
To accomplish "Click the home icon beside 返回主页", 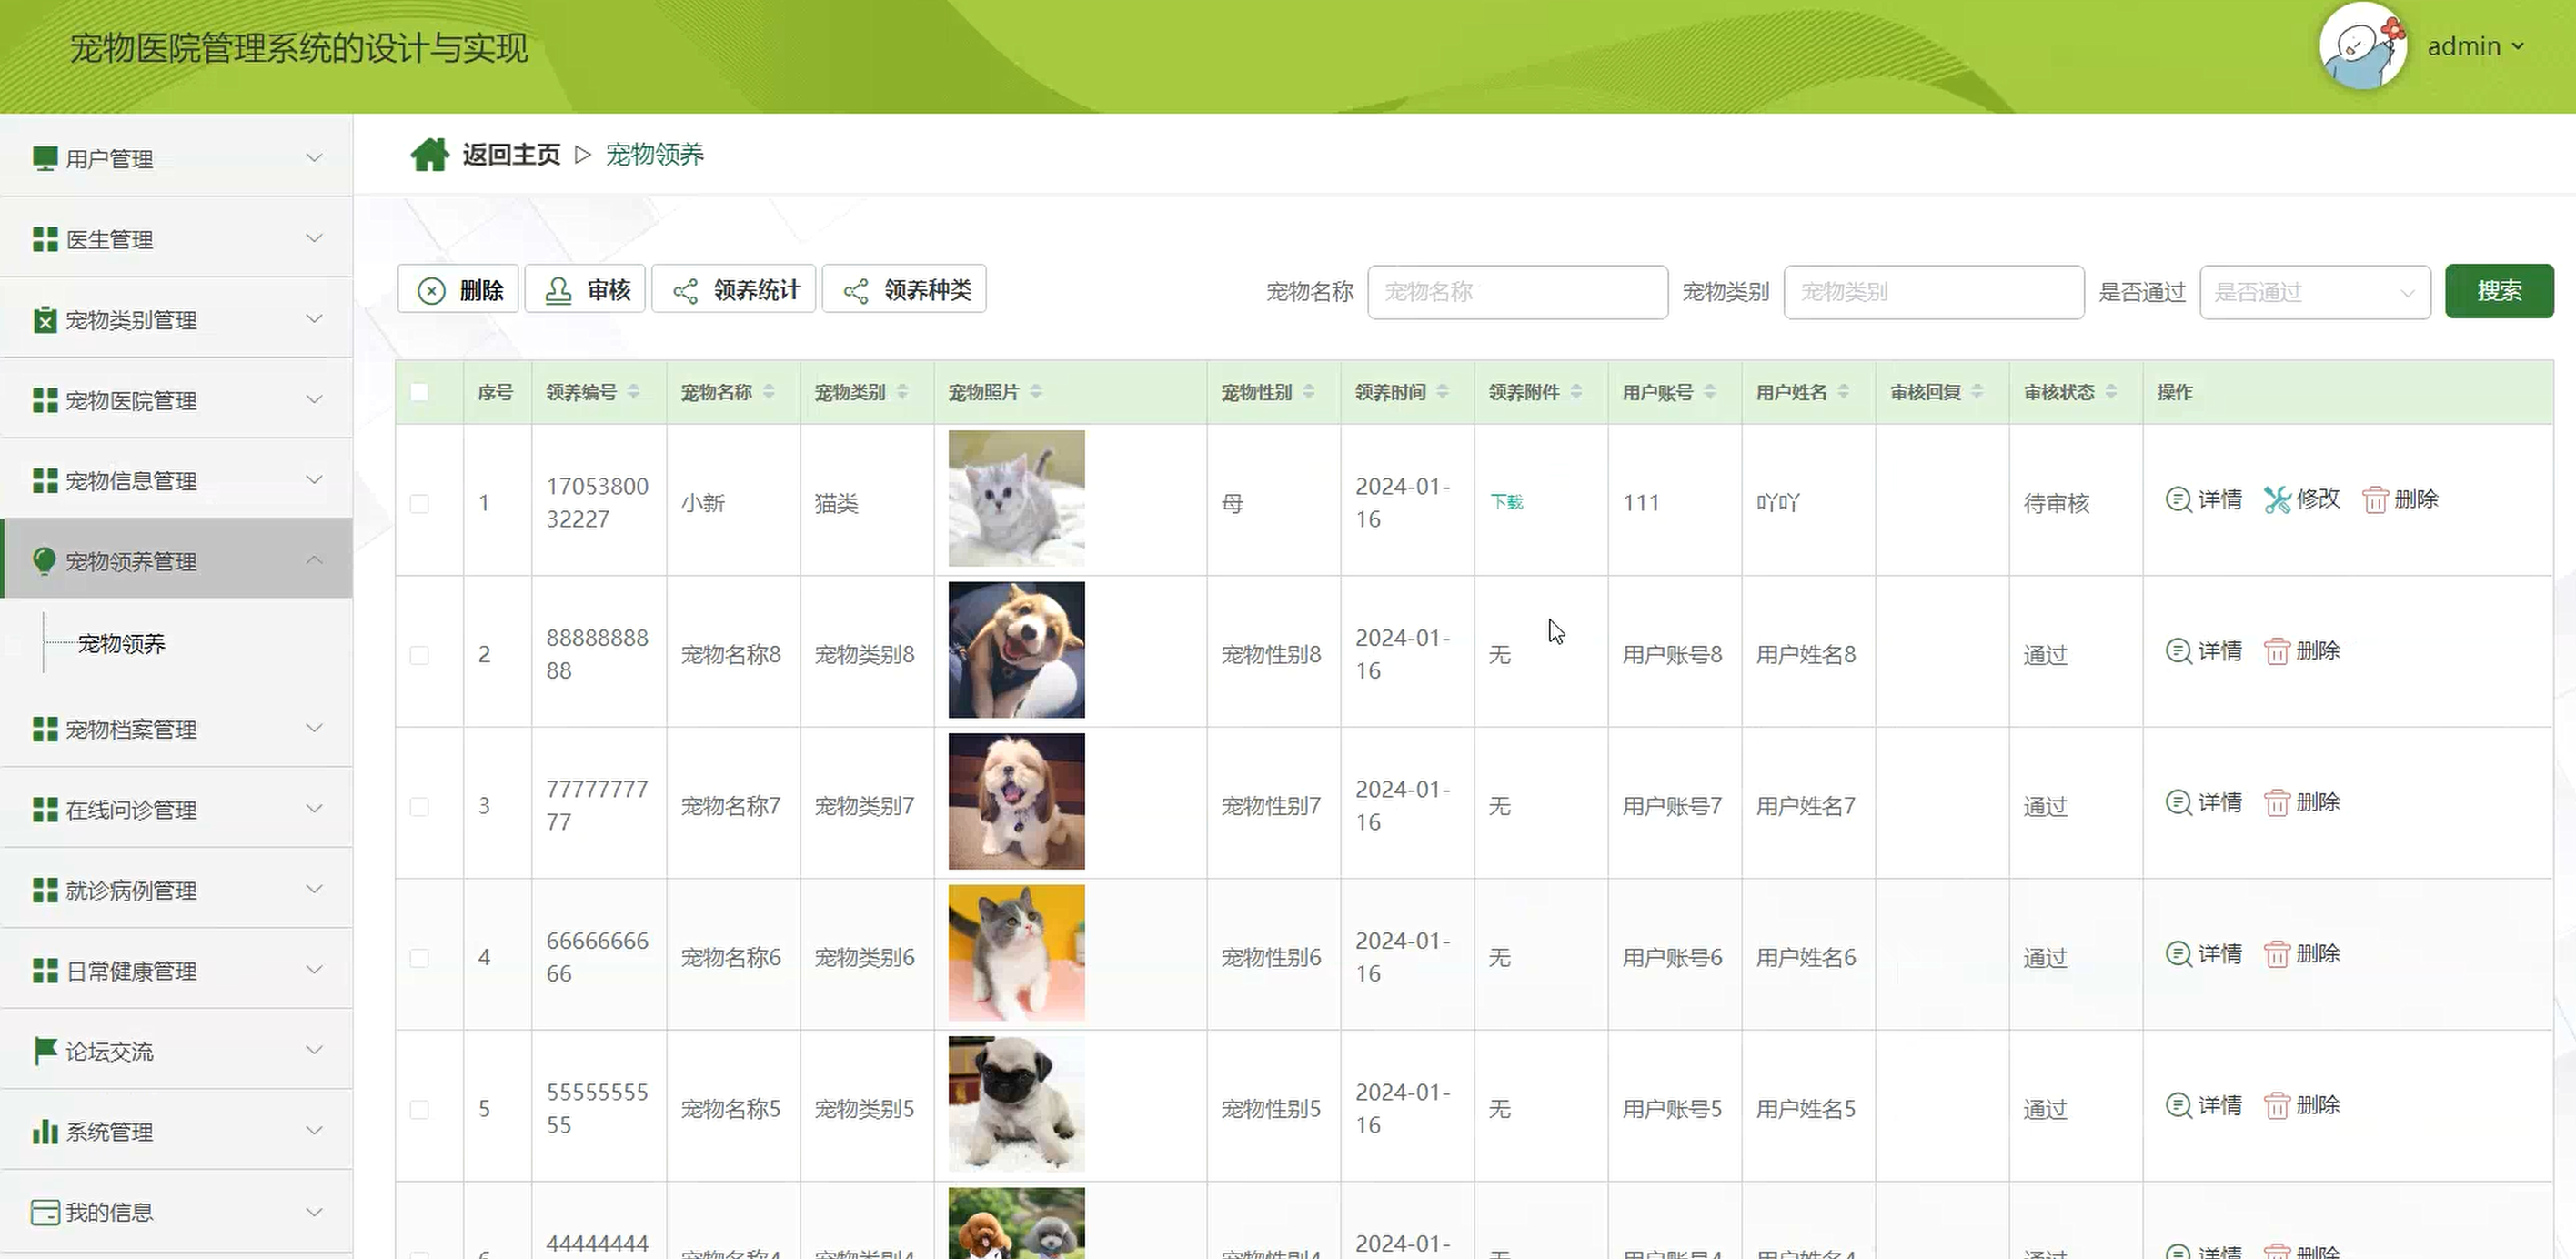I will click(x=429, y=154).
